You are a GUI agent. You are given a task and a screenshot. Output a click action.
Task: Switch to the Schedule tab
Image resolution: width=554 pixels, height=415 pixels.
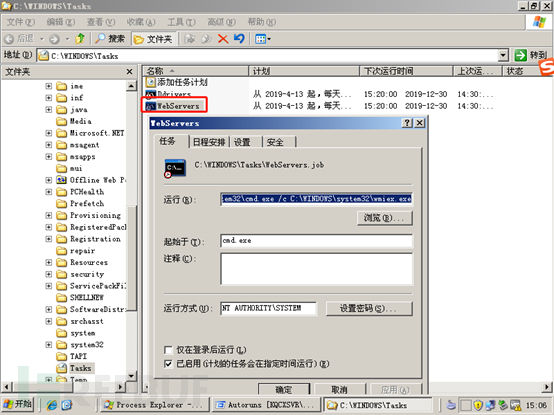click(x=209, y=142)
